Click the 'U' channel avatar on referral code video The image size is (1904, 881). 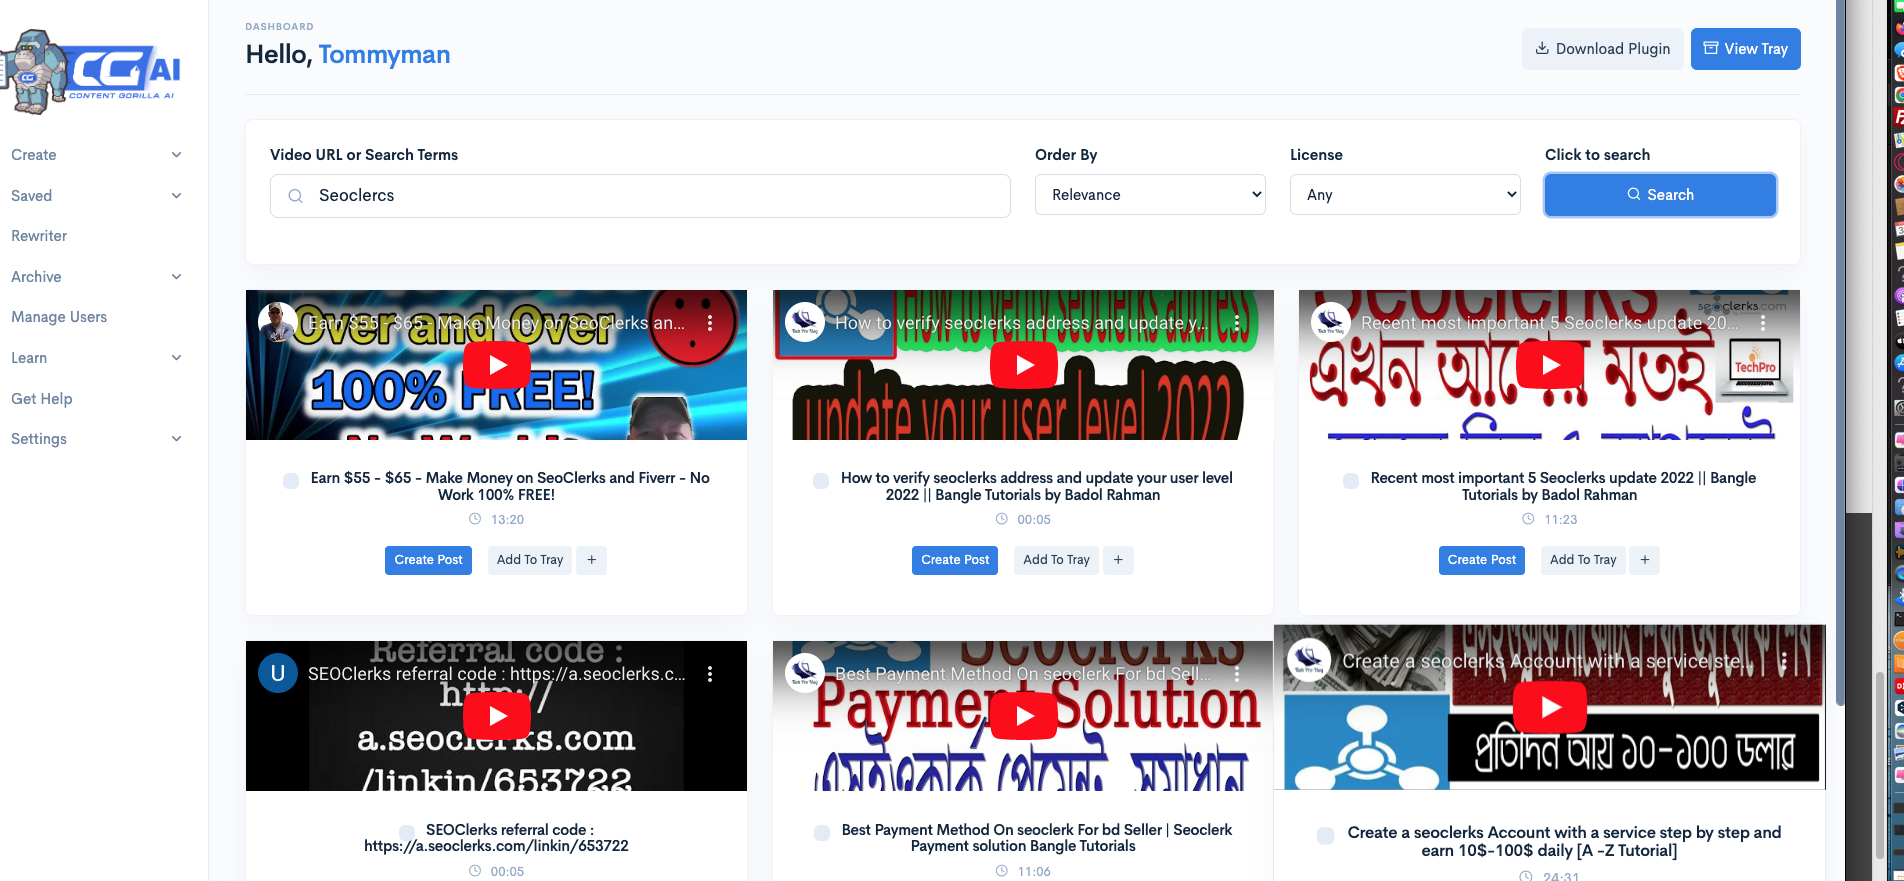coord(278,673)
